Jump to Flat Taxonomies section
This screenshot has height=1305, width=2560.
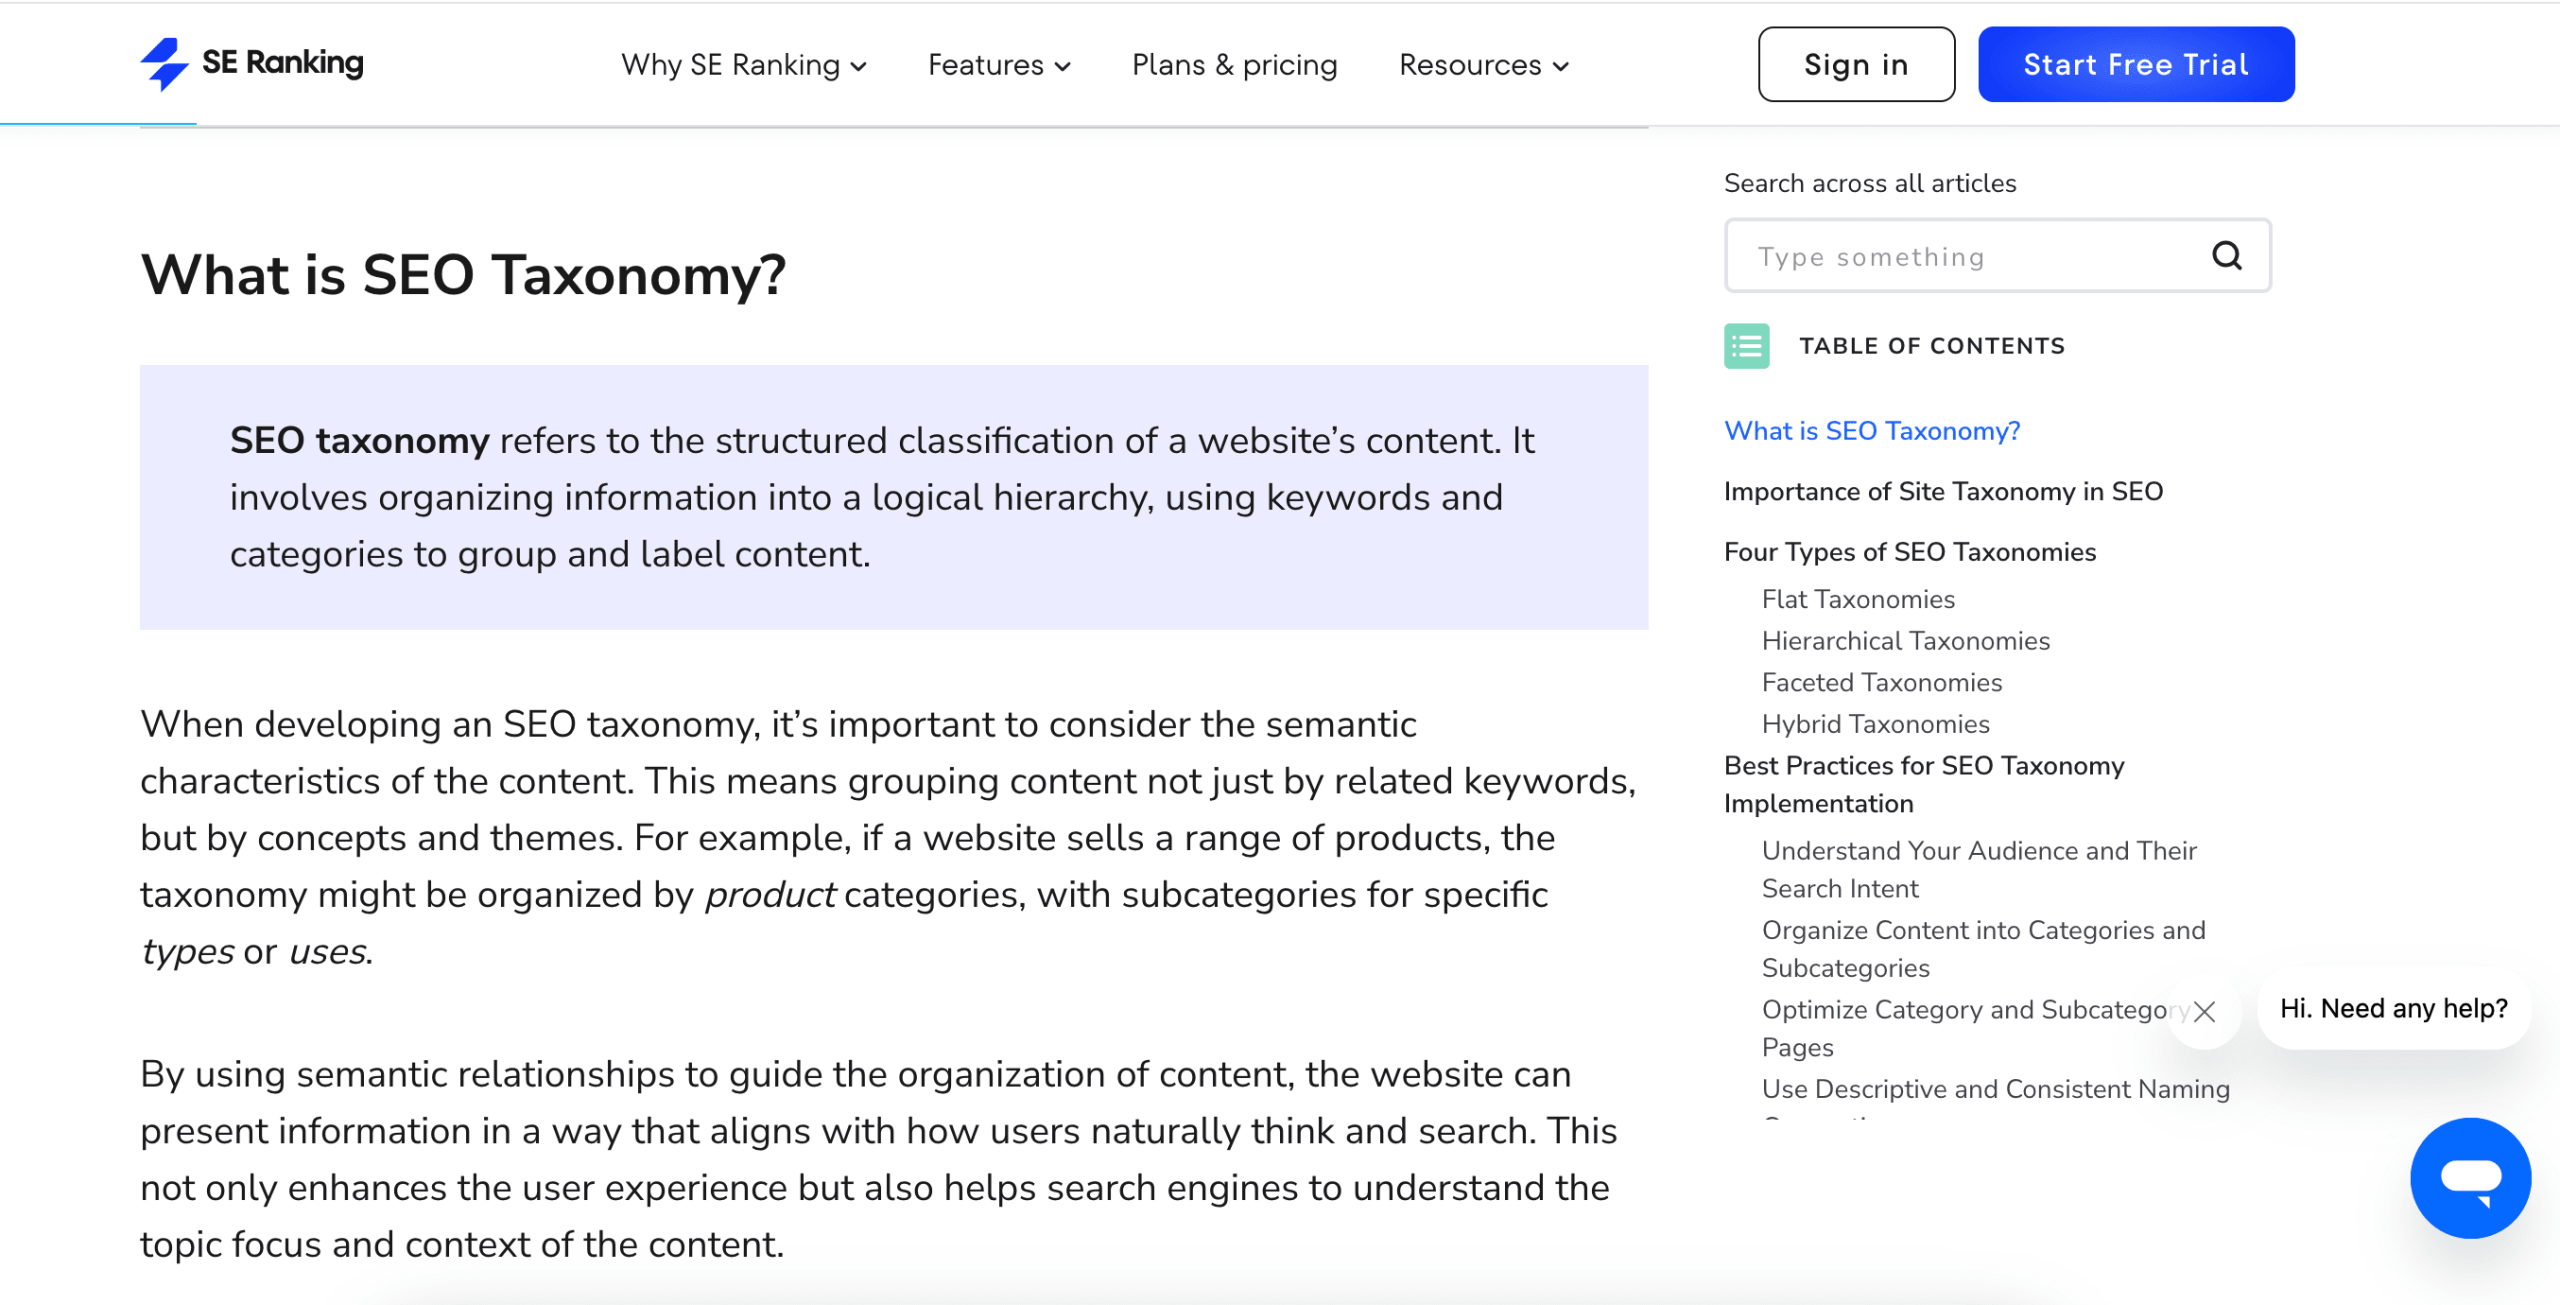[1858, 599]
